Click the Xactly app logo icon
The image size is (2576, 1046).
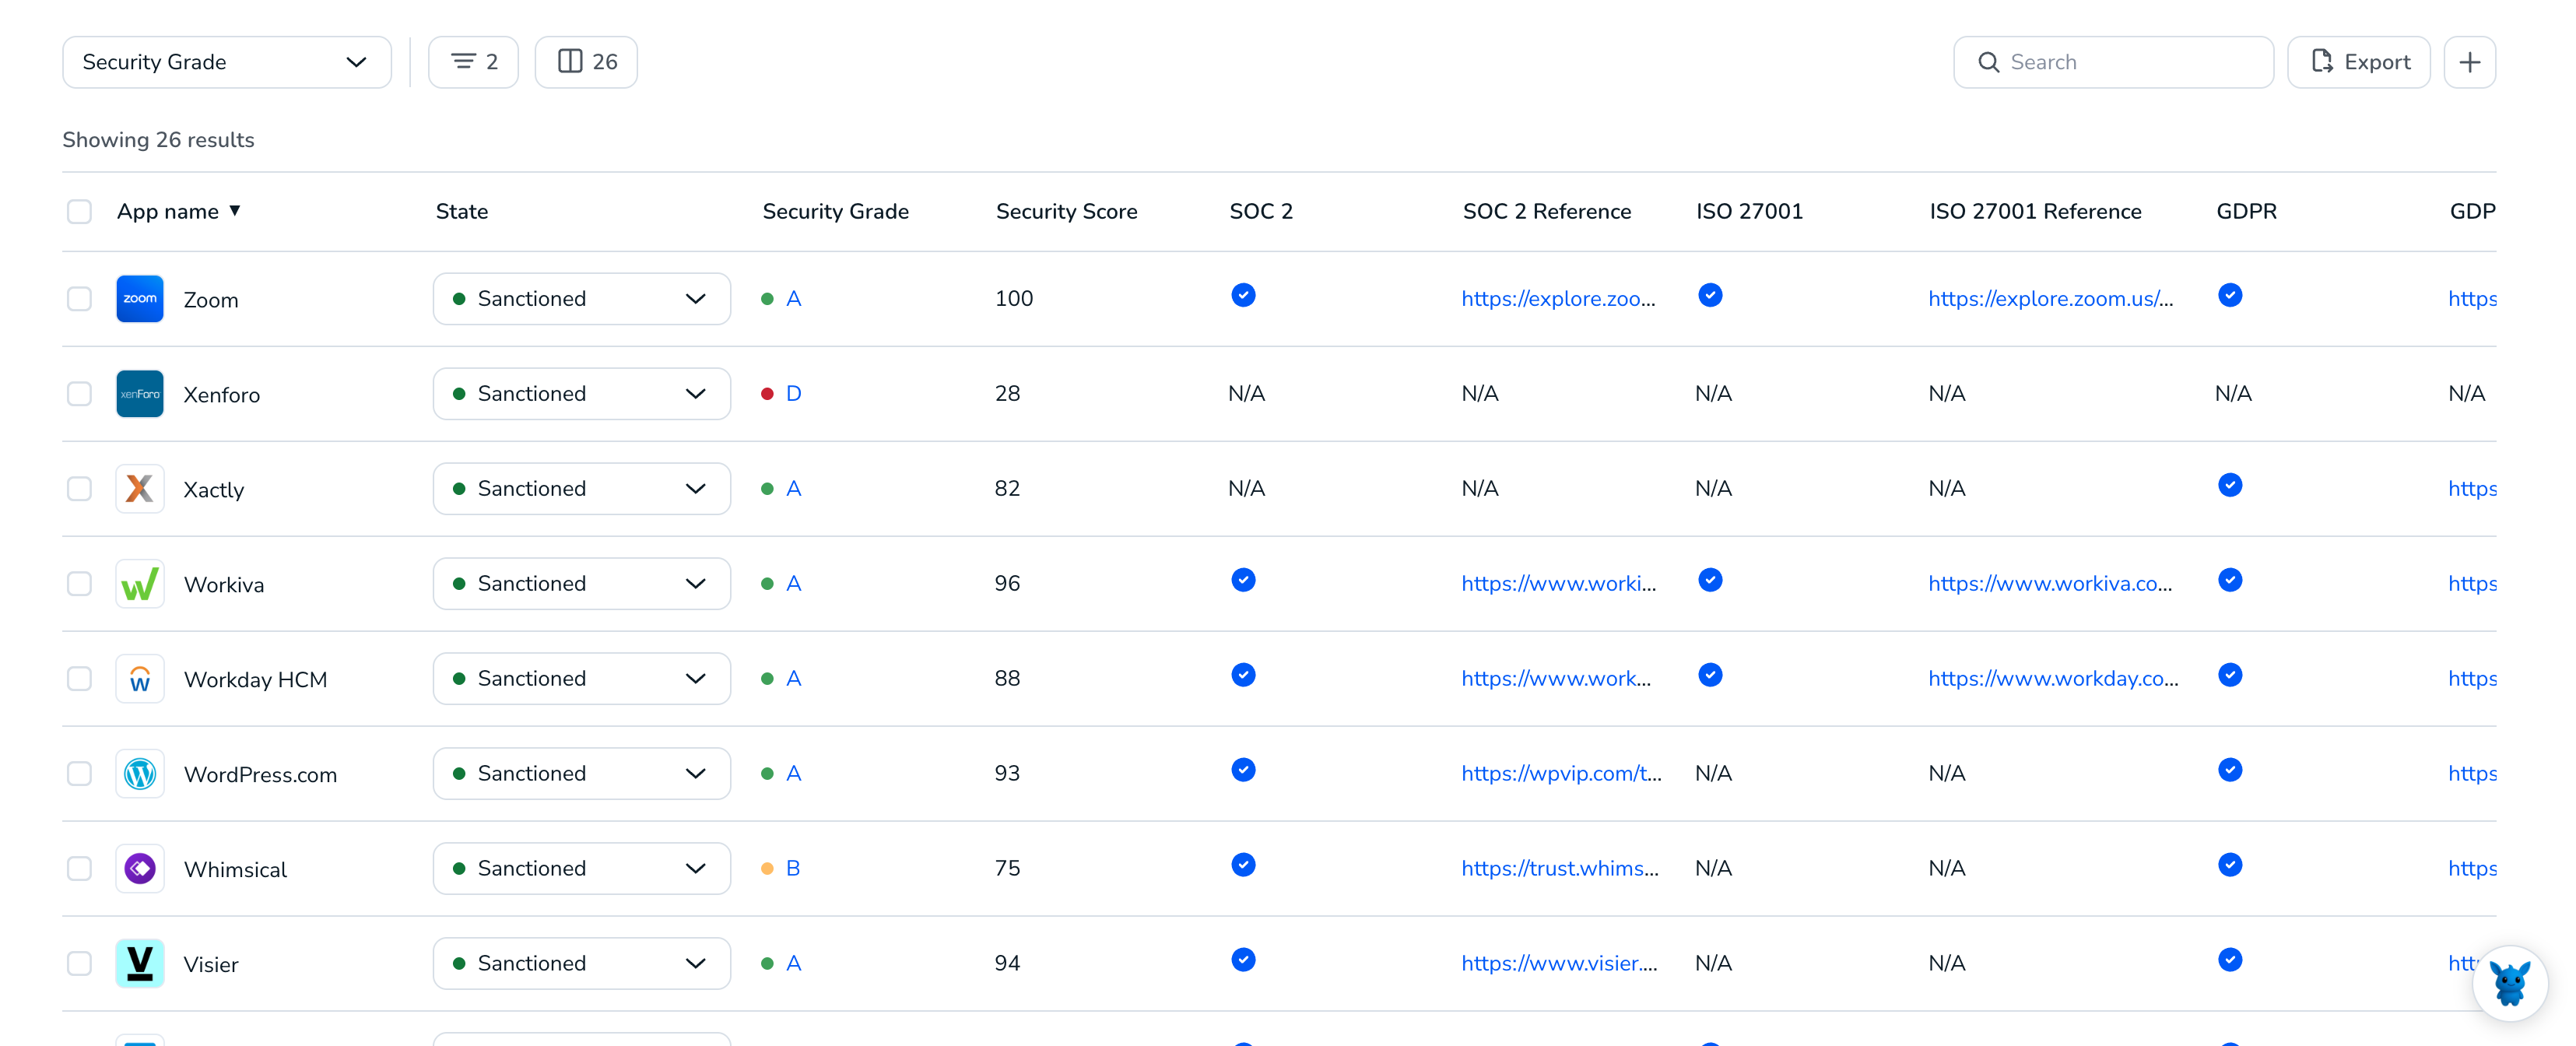coord(140,489)
